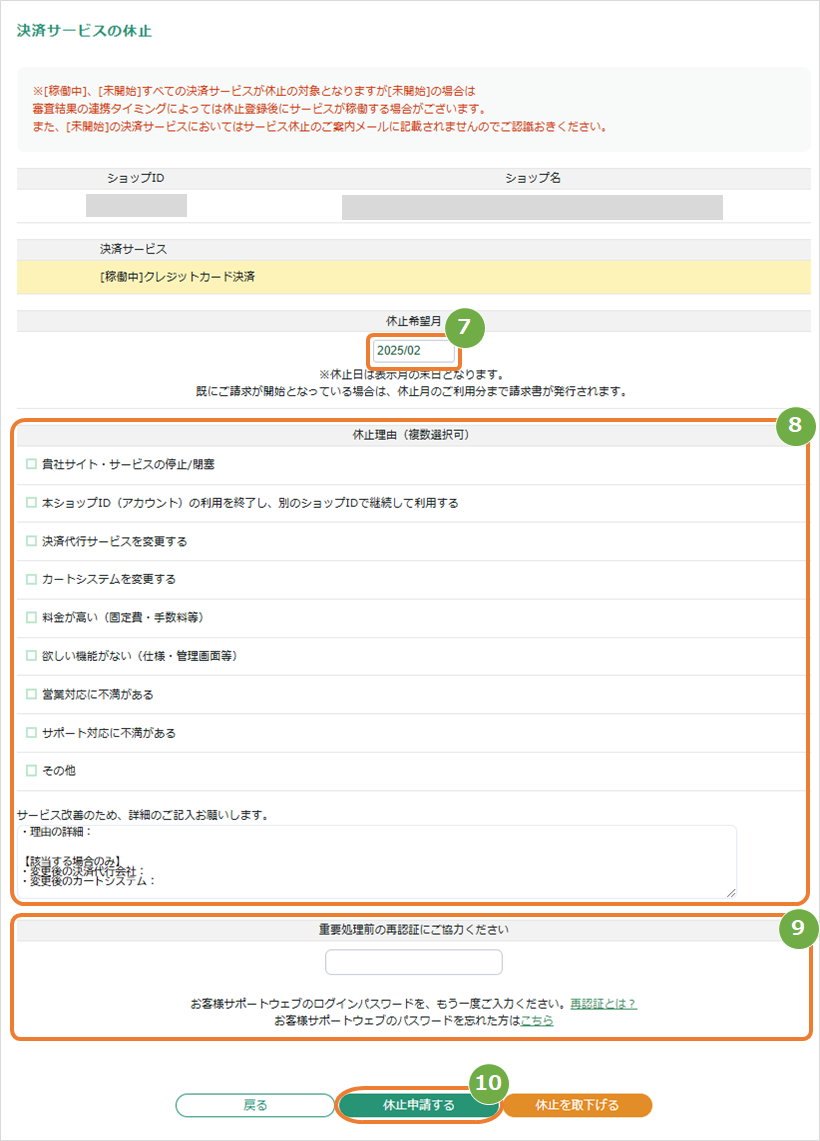Viewport: 820px width, 1141px height.
Task: Click the 休止を取下げる button
Action: point(577,1105)
